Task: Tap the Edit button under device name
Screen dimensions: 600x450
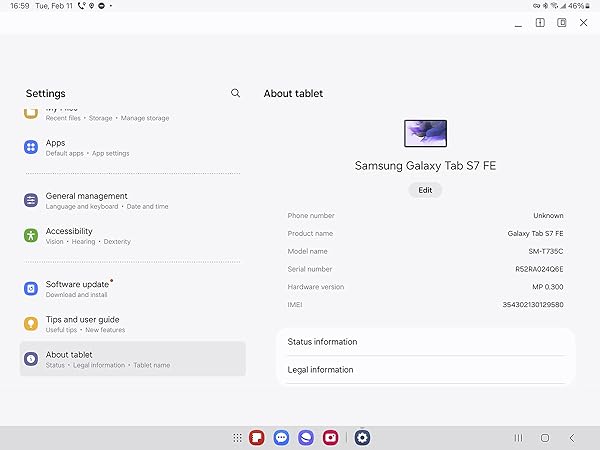Action: coord(425,190)
